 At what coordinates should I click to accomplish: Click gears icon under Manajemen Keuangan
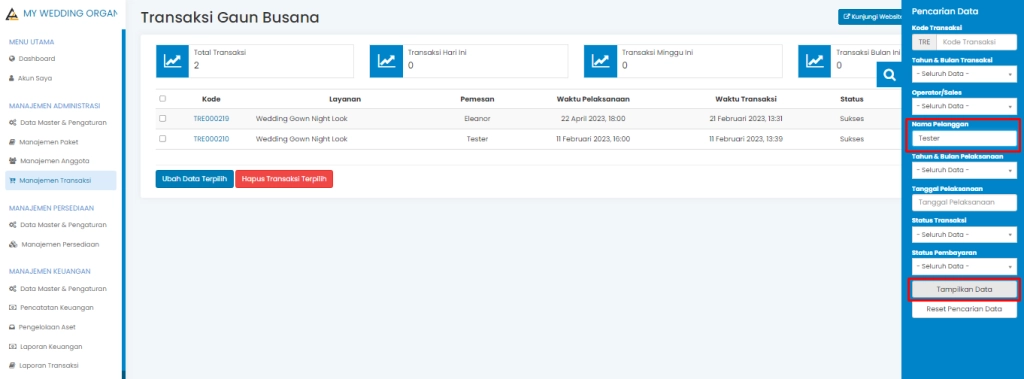[12, 288]
